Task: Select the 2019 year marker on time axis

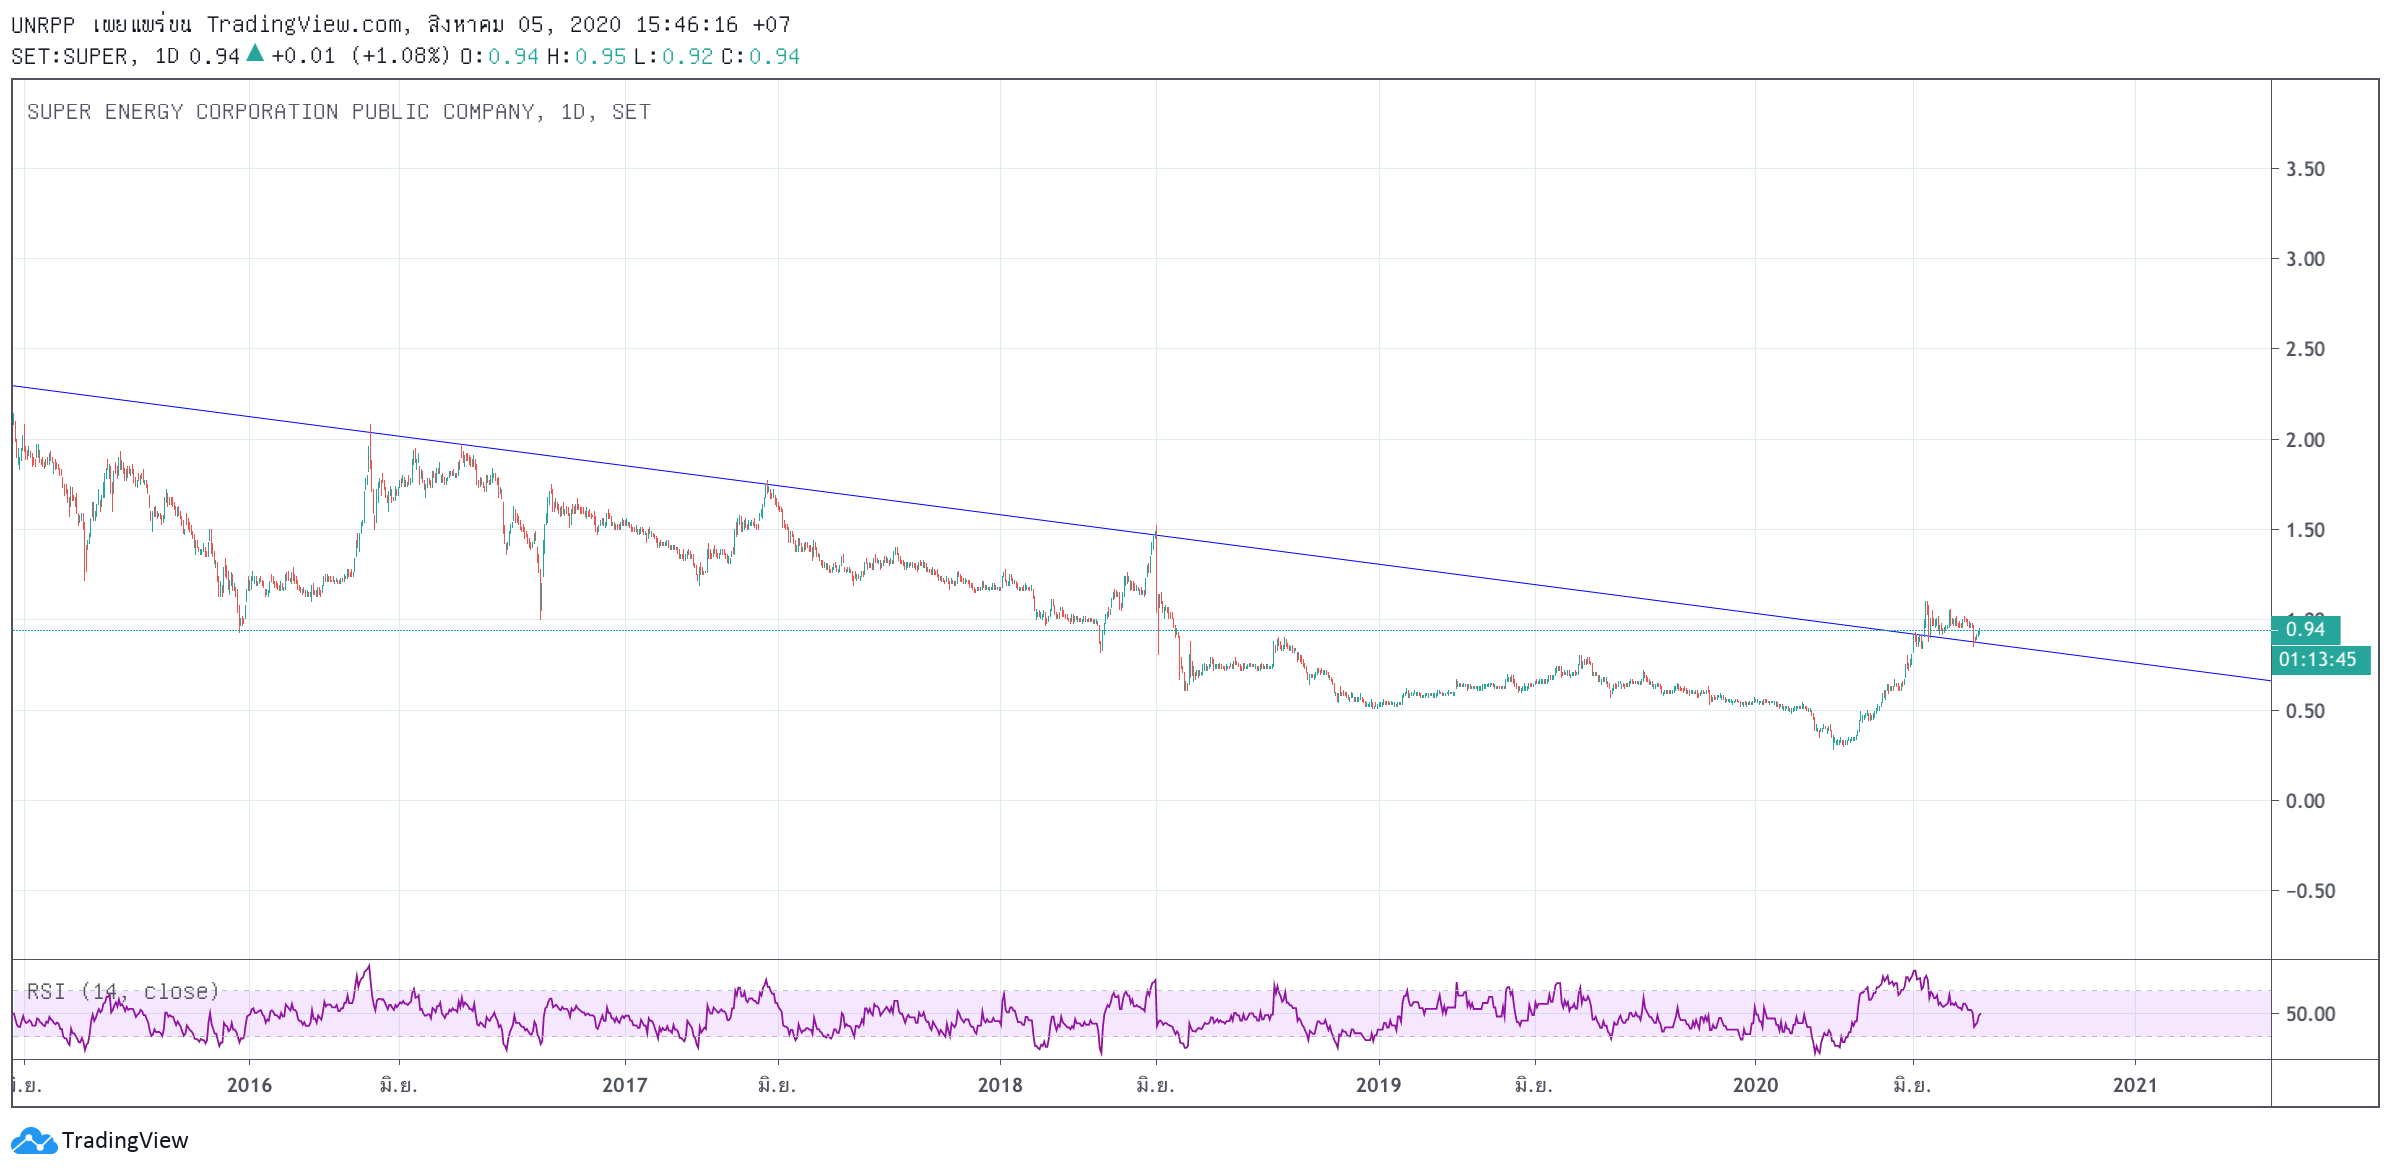Action: (x=1378, y=1085)
